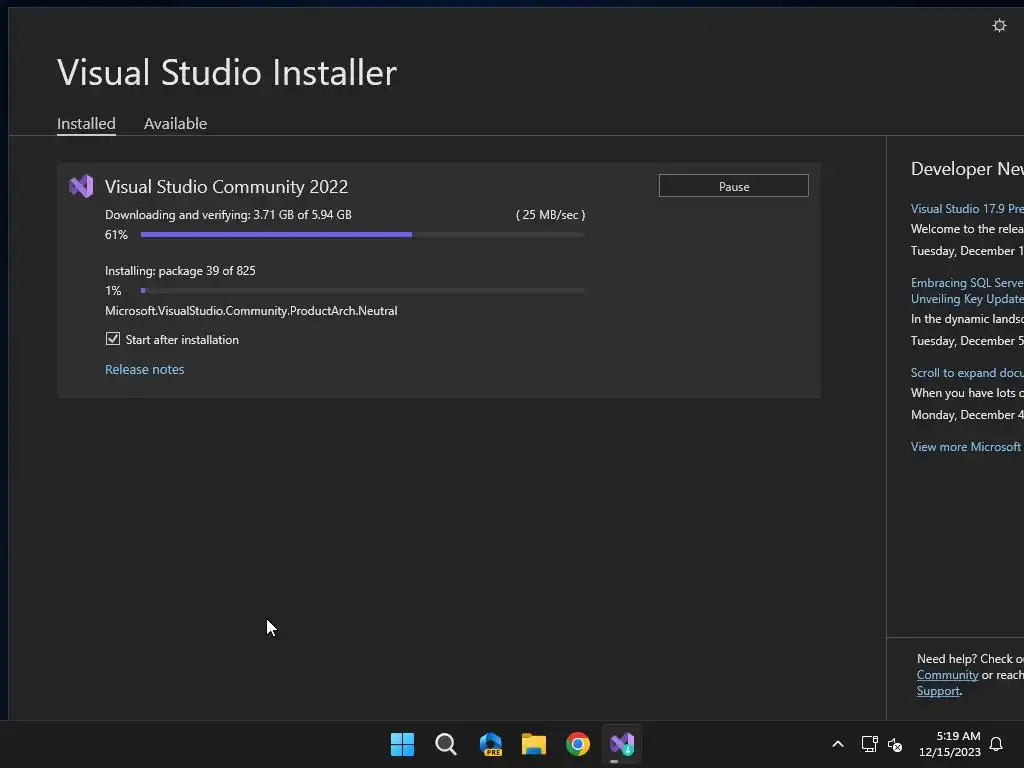
Task: Open the notifications bell
Action: tap(996, 744)
